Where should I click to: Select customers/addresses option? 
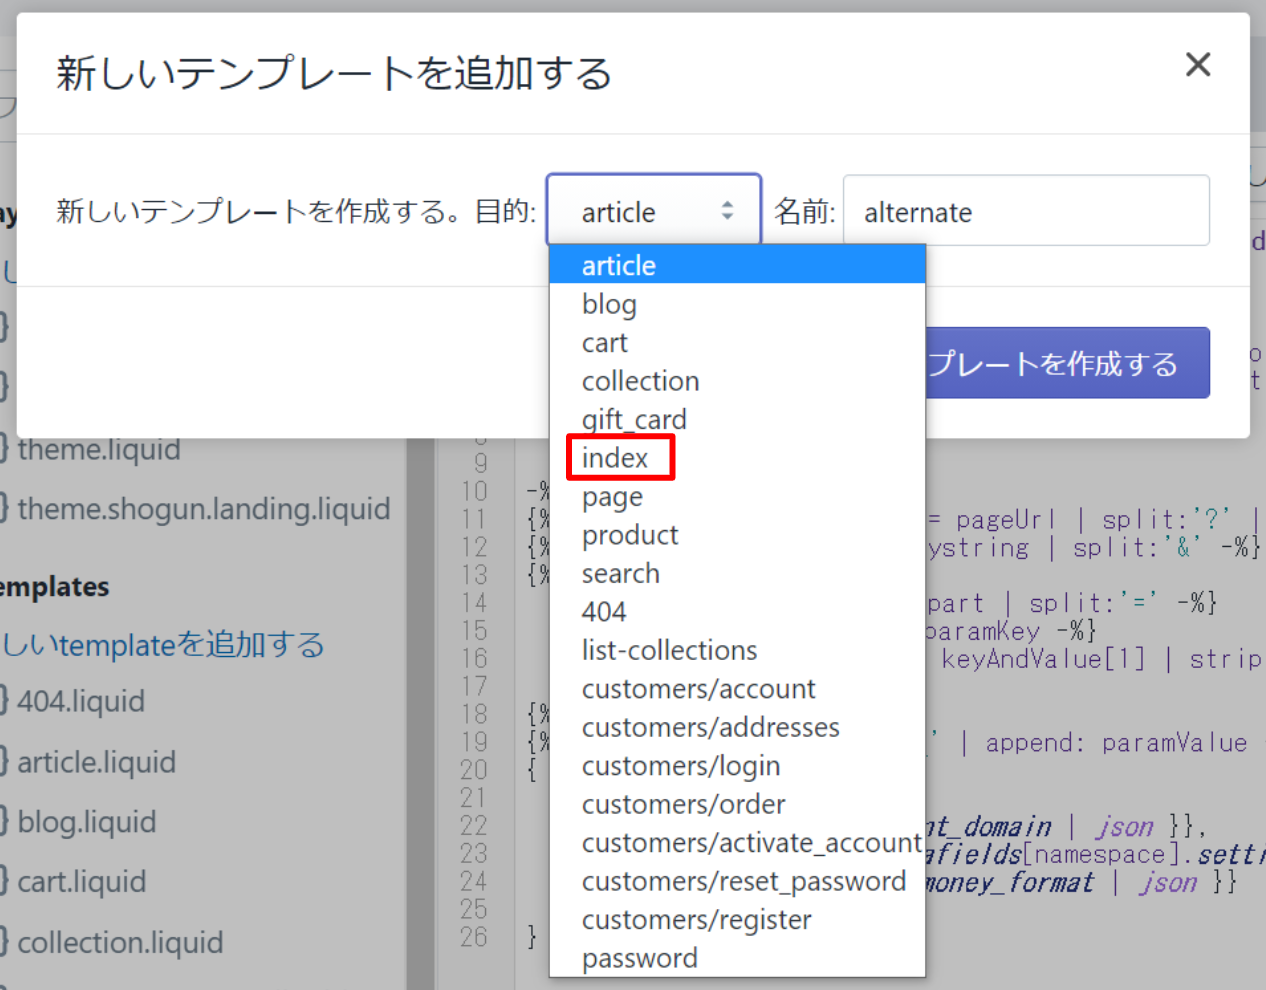coord(737,727)
